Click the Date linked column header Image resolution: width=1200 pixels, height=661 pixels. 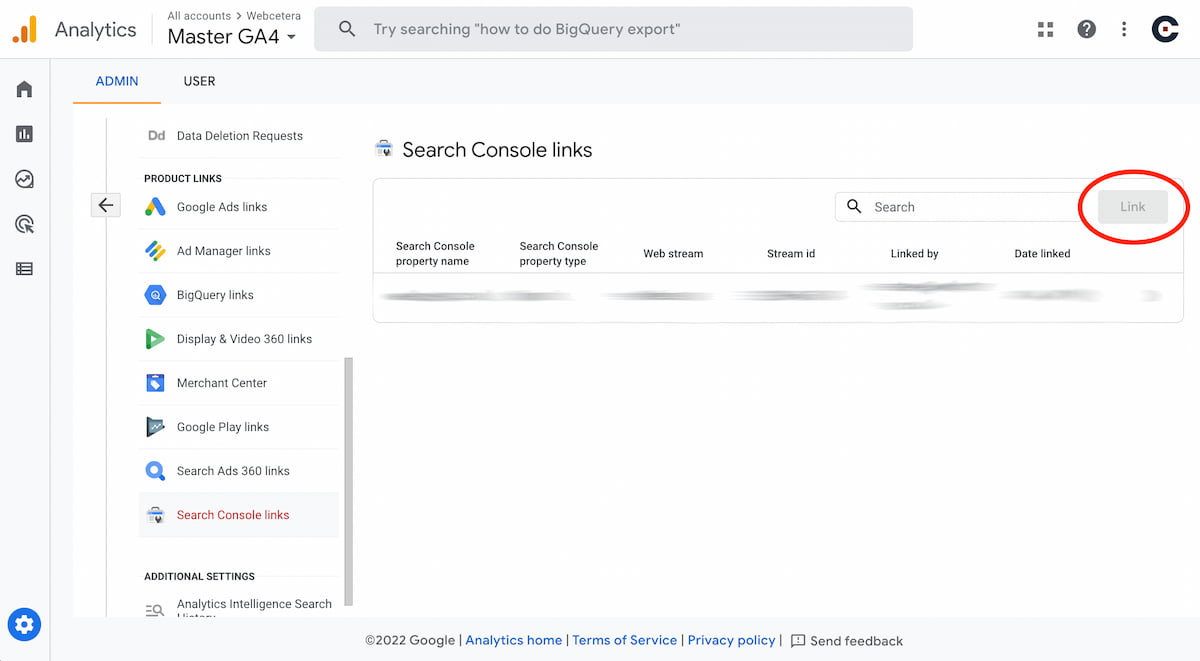pyautogui.click(x=1042, y=254)
